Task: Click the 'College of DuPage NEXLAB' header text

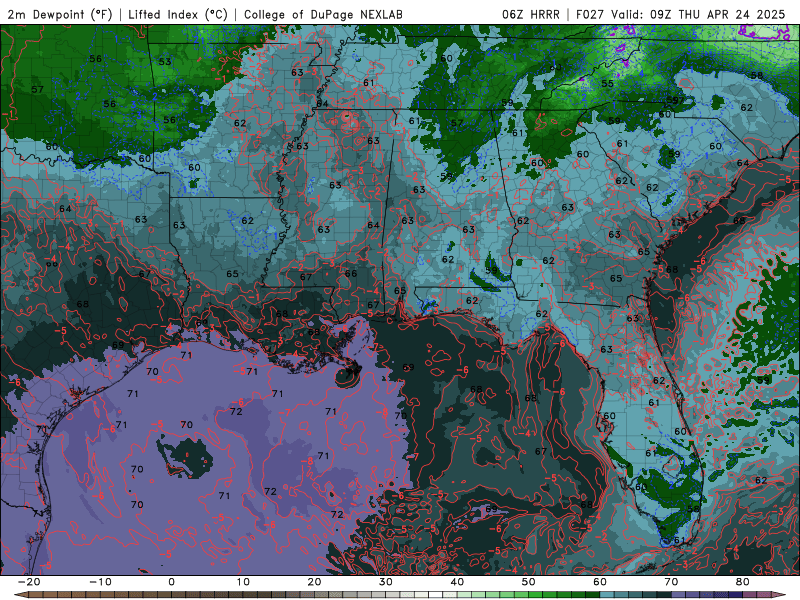Action: pos(323,14)
